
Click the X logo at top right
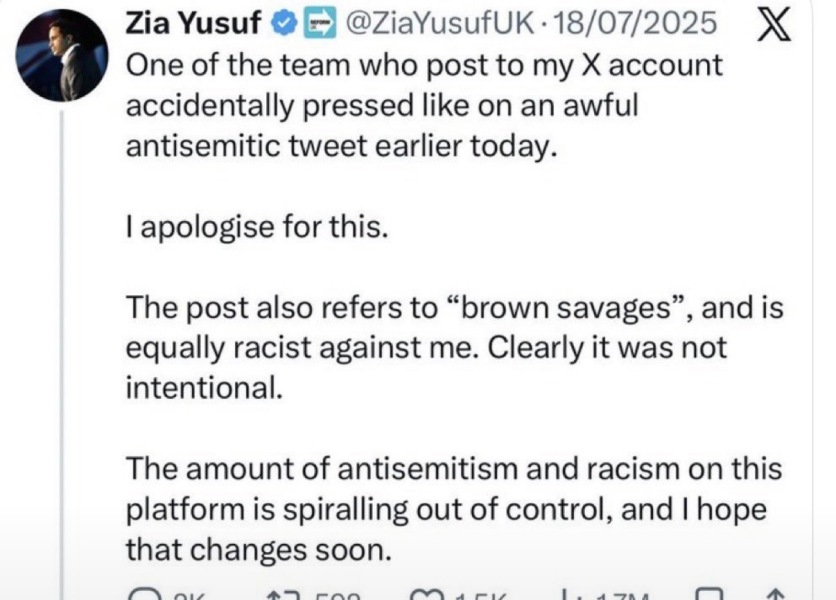774,25
